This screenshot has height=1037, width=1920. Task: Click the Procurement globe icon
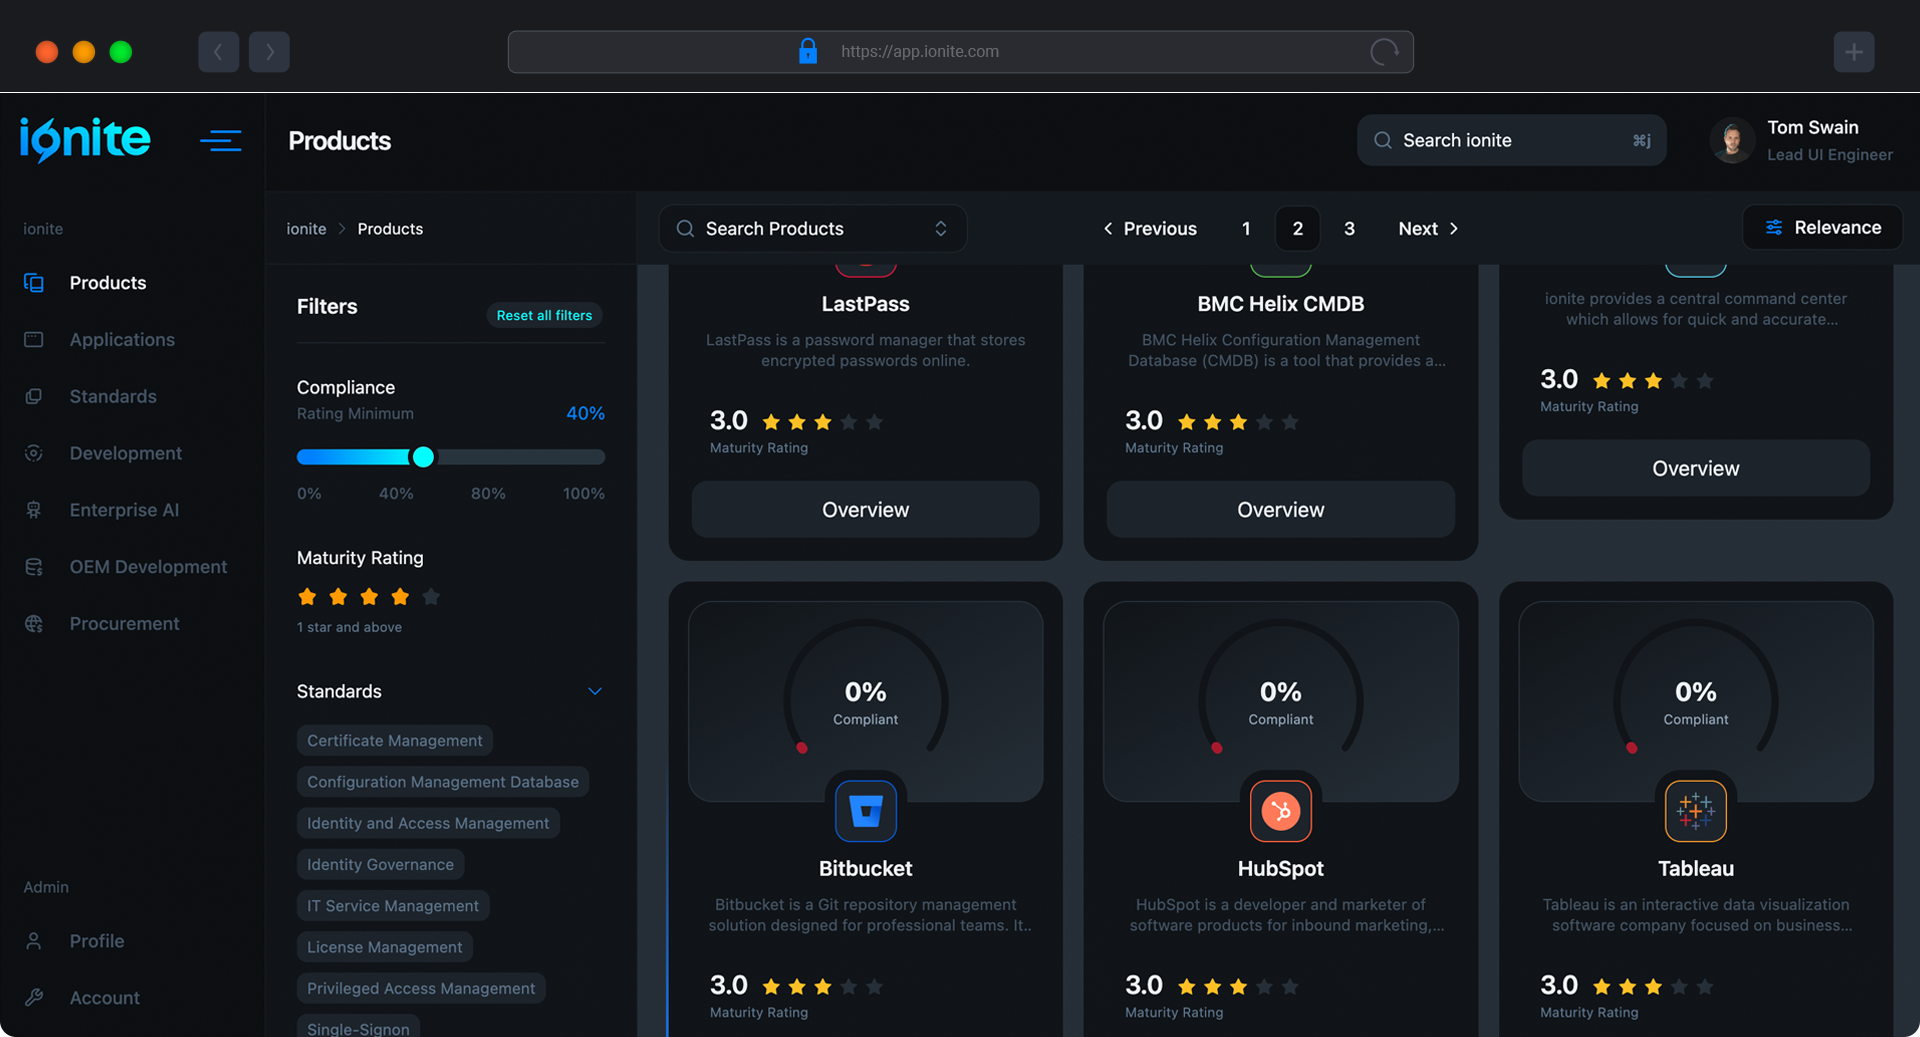[34, 624]
